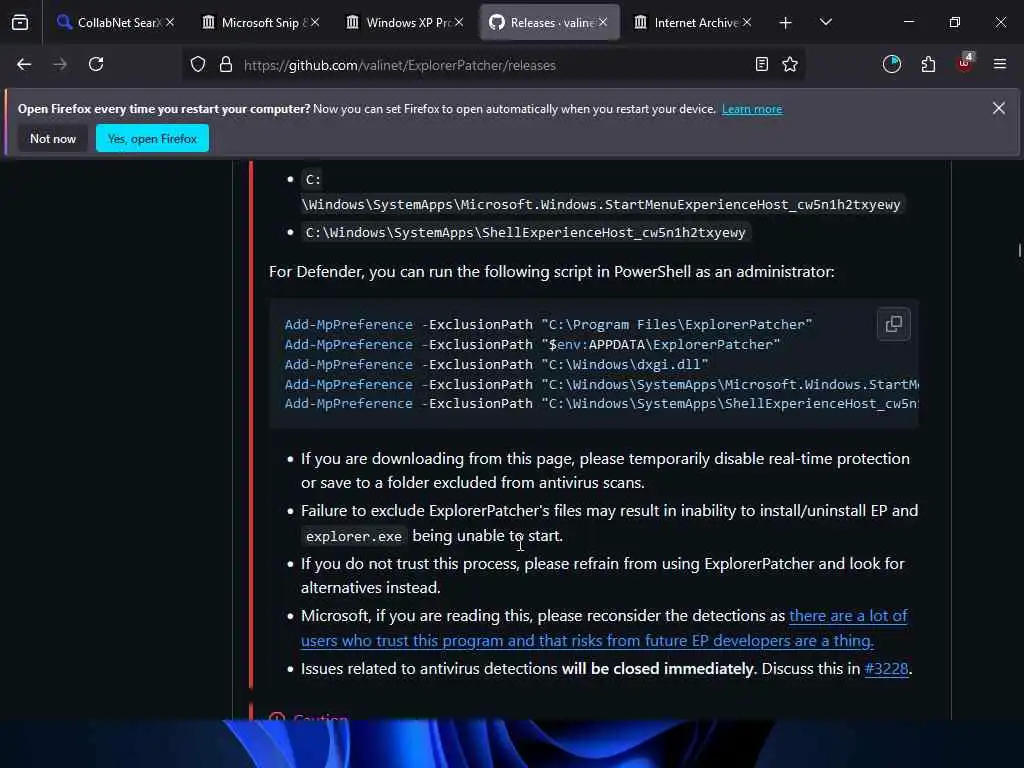The image size is (1024, 768).
Task: Click the "C:\Program Files\ExplorerPatcher" script line
Action: pyautogui.click(x=549, y=325)
